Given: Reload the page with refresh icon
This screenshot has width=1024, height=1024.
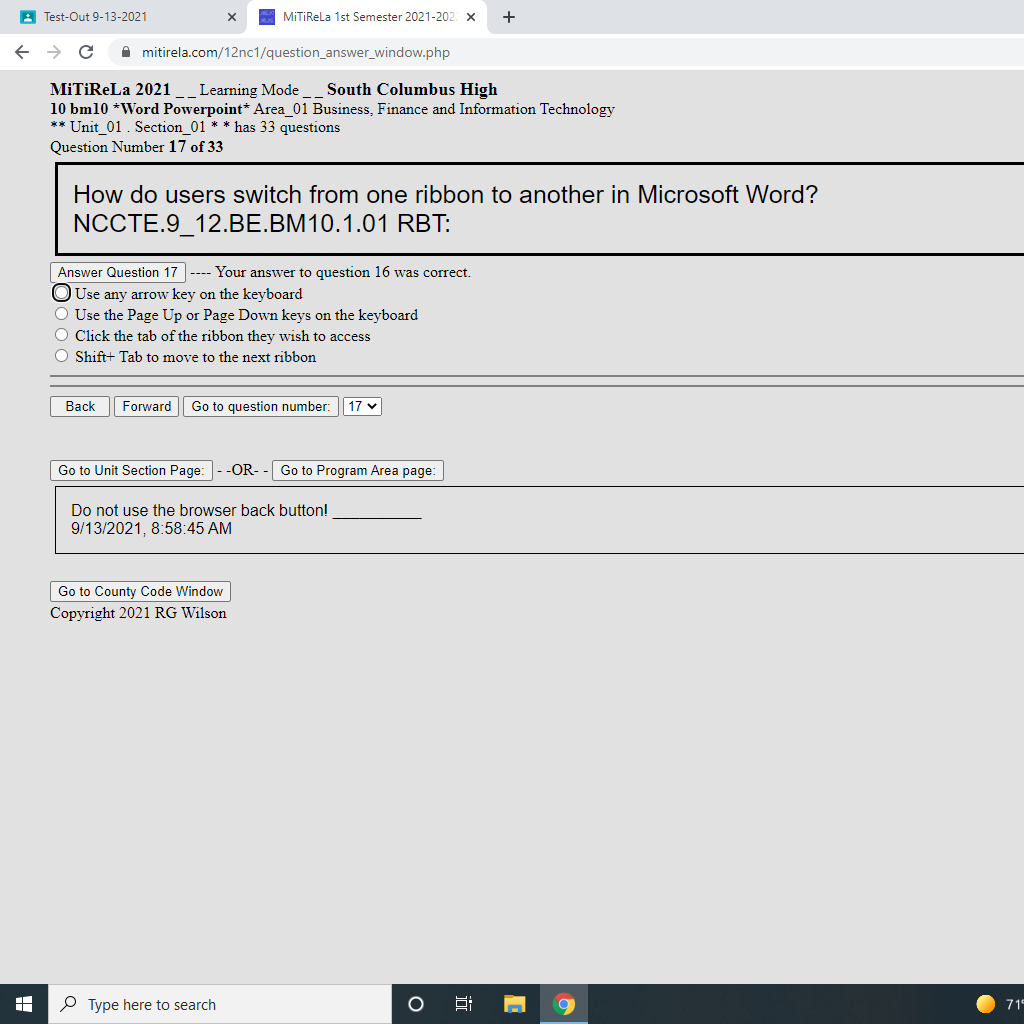Looking at the screenshot, I should (86, 52).
